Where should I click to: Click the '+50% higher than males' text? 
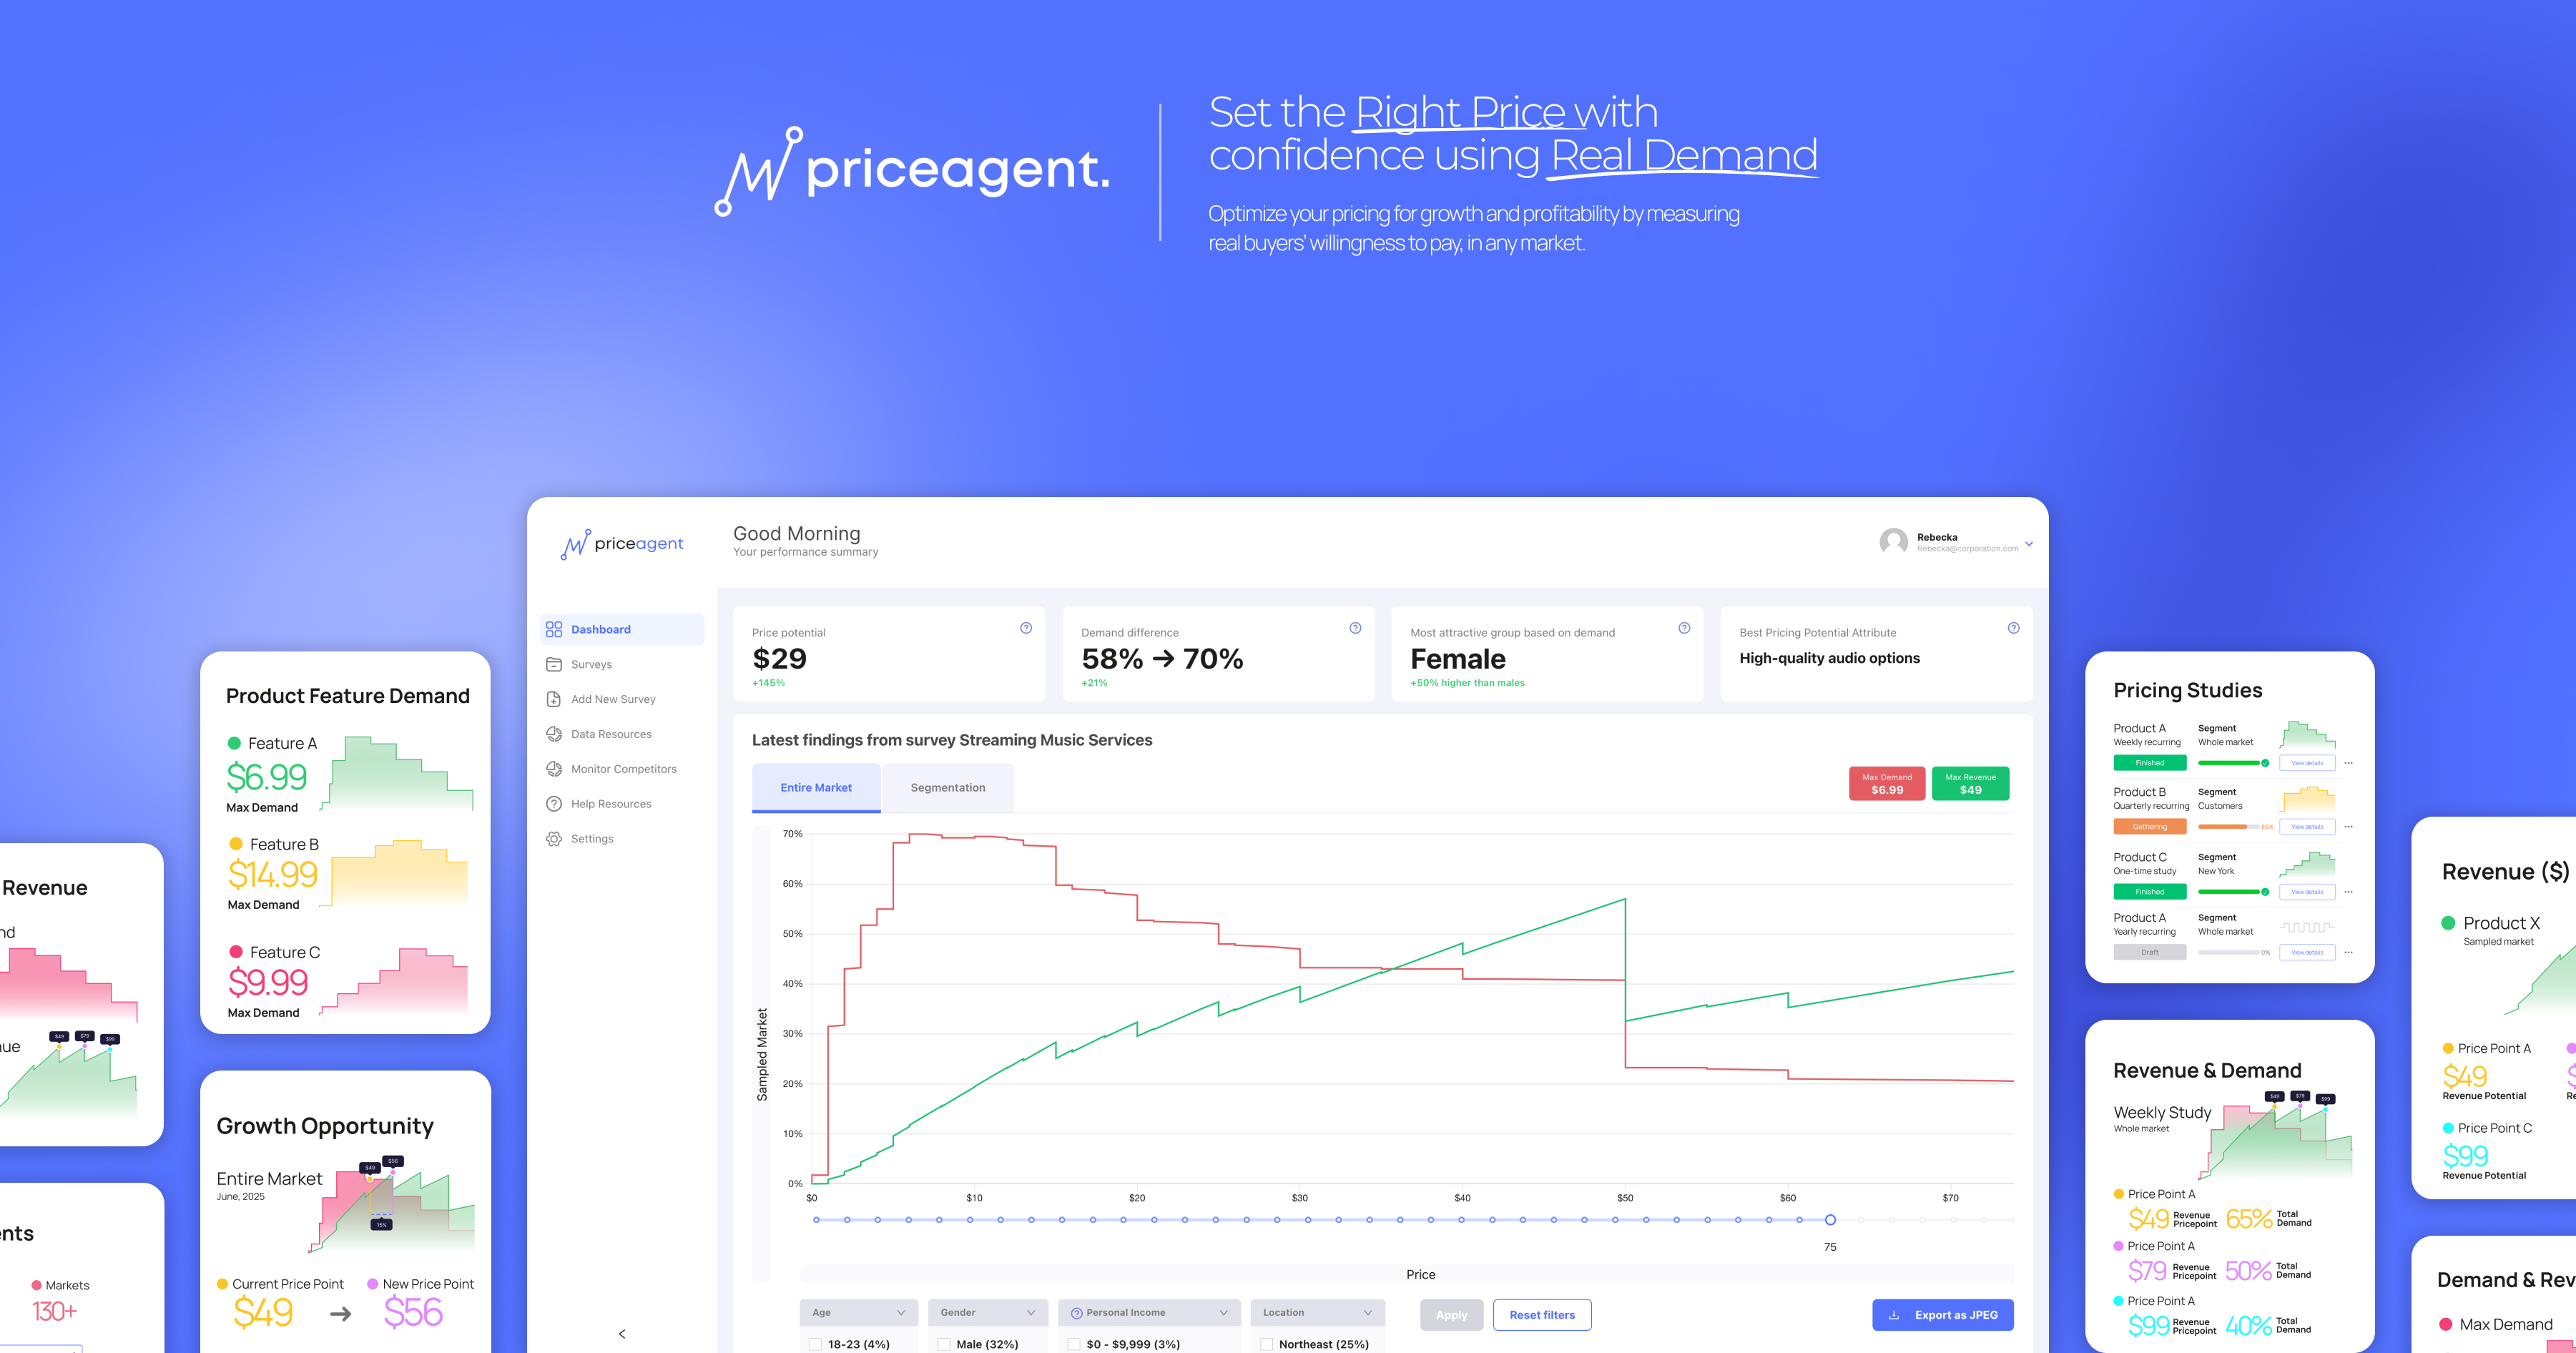(1467, 683)
